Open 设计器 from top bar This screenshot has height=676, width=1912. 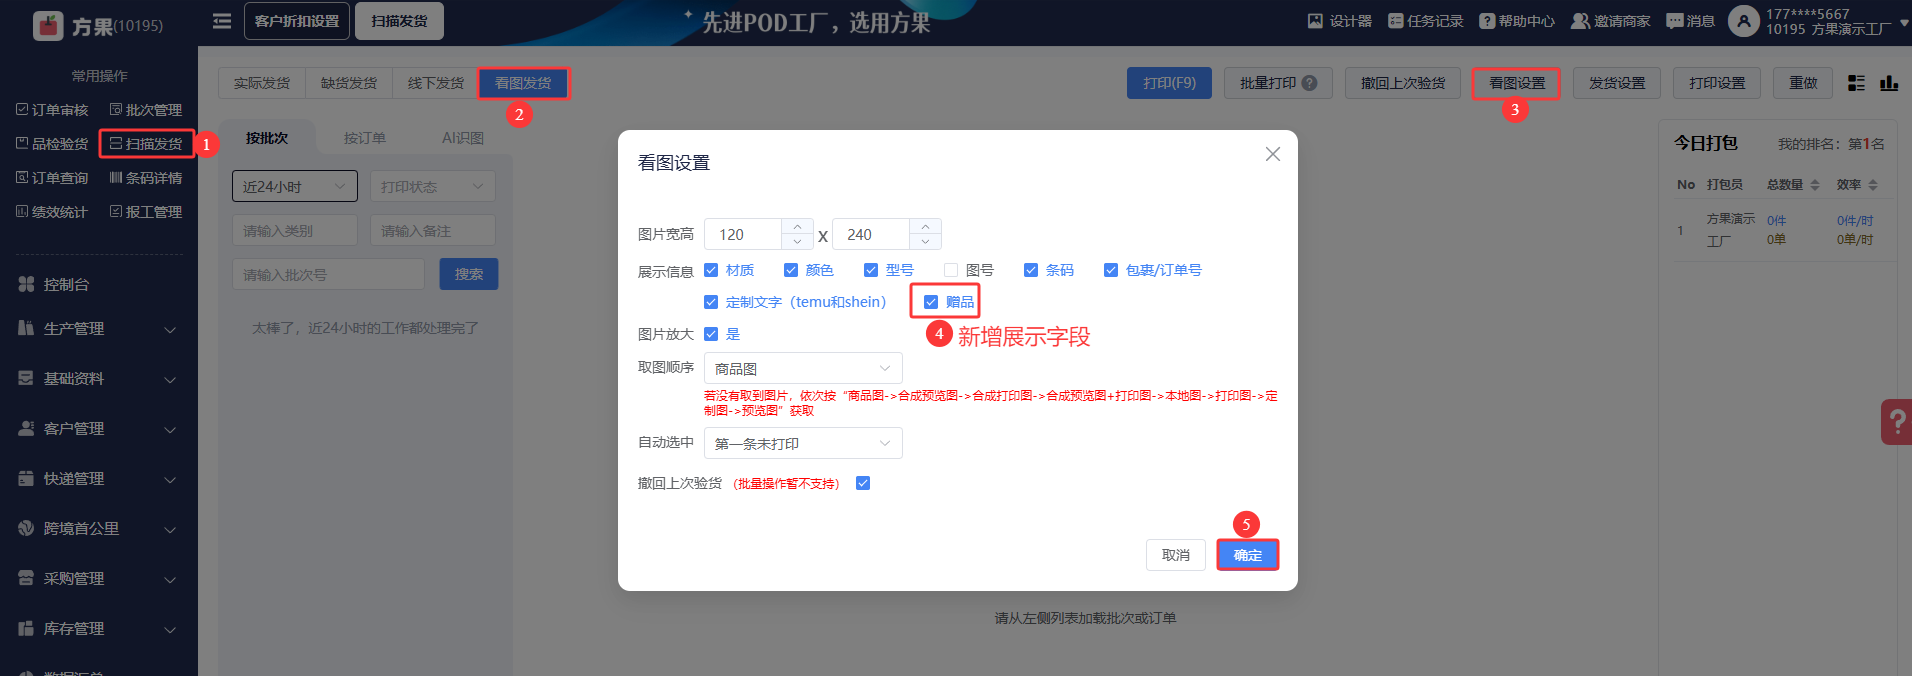pos(1340,21)
